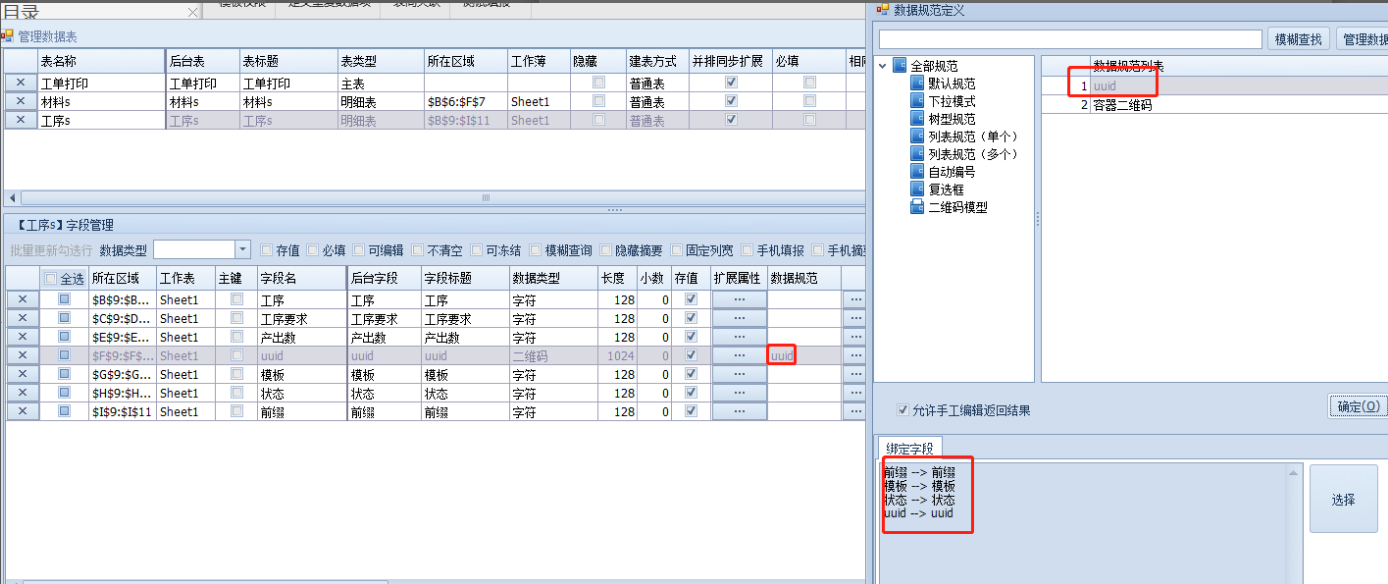Click the search input in 数据规范定义
Image resolution: width=1388 pixels, height=584 pixels.
point(1070,39)
